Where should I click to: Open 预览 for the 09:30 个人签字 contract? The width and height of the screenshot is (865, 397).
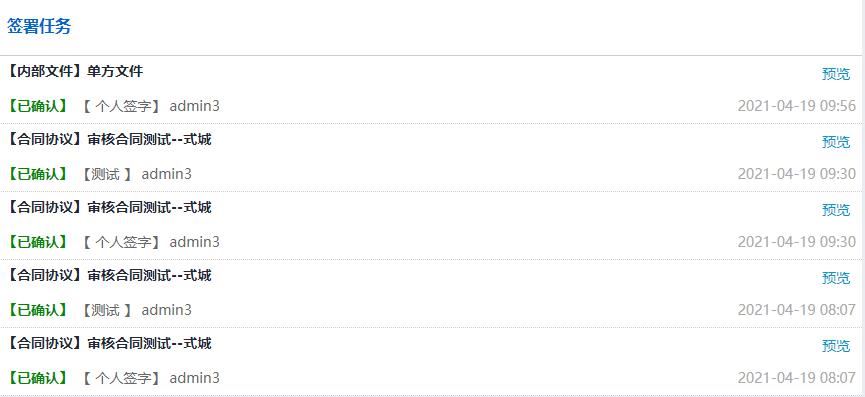[836, 210]
